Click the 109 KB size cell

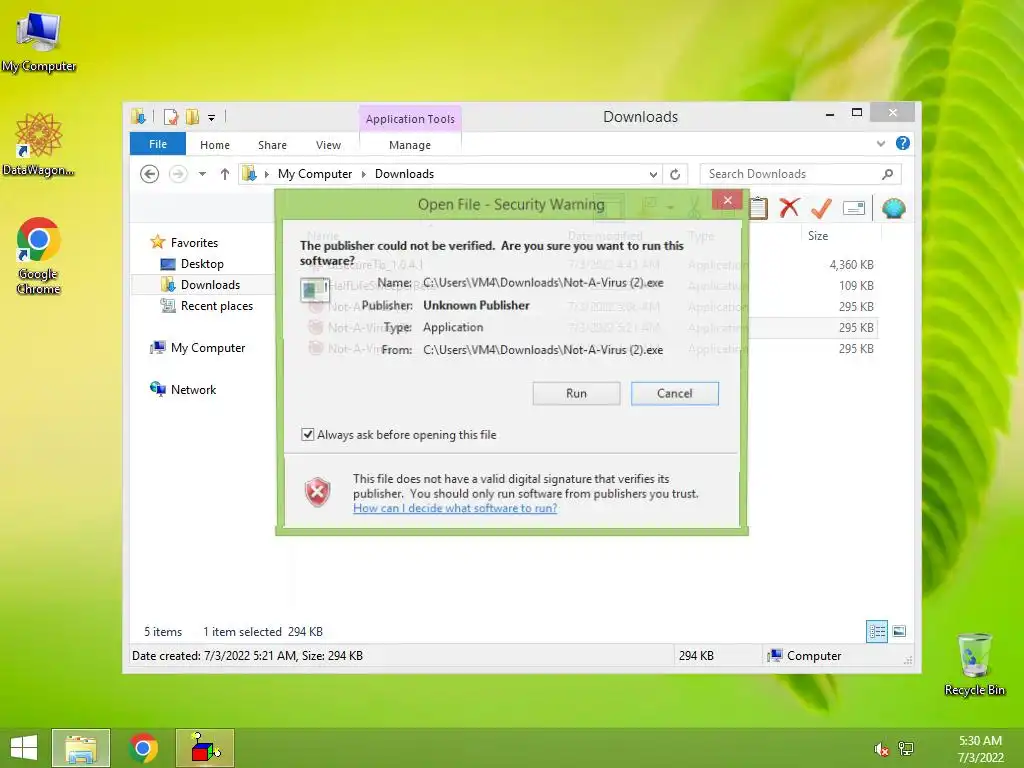856,285
